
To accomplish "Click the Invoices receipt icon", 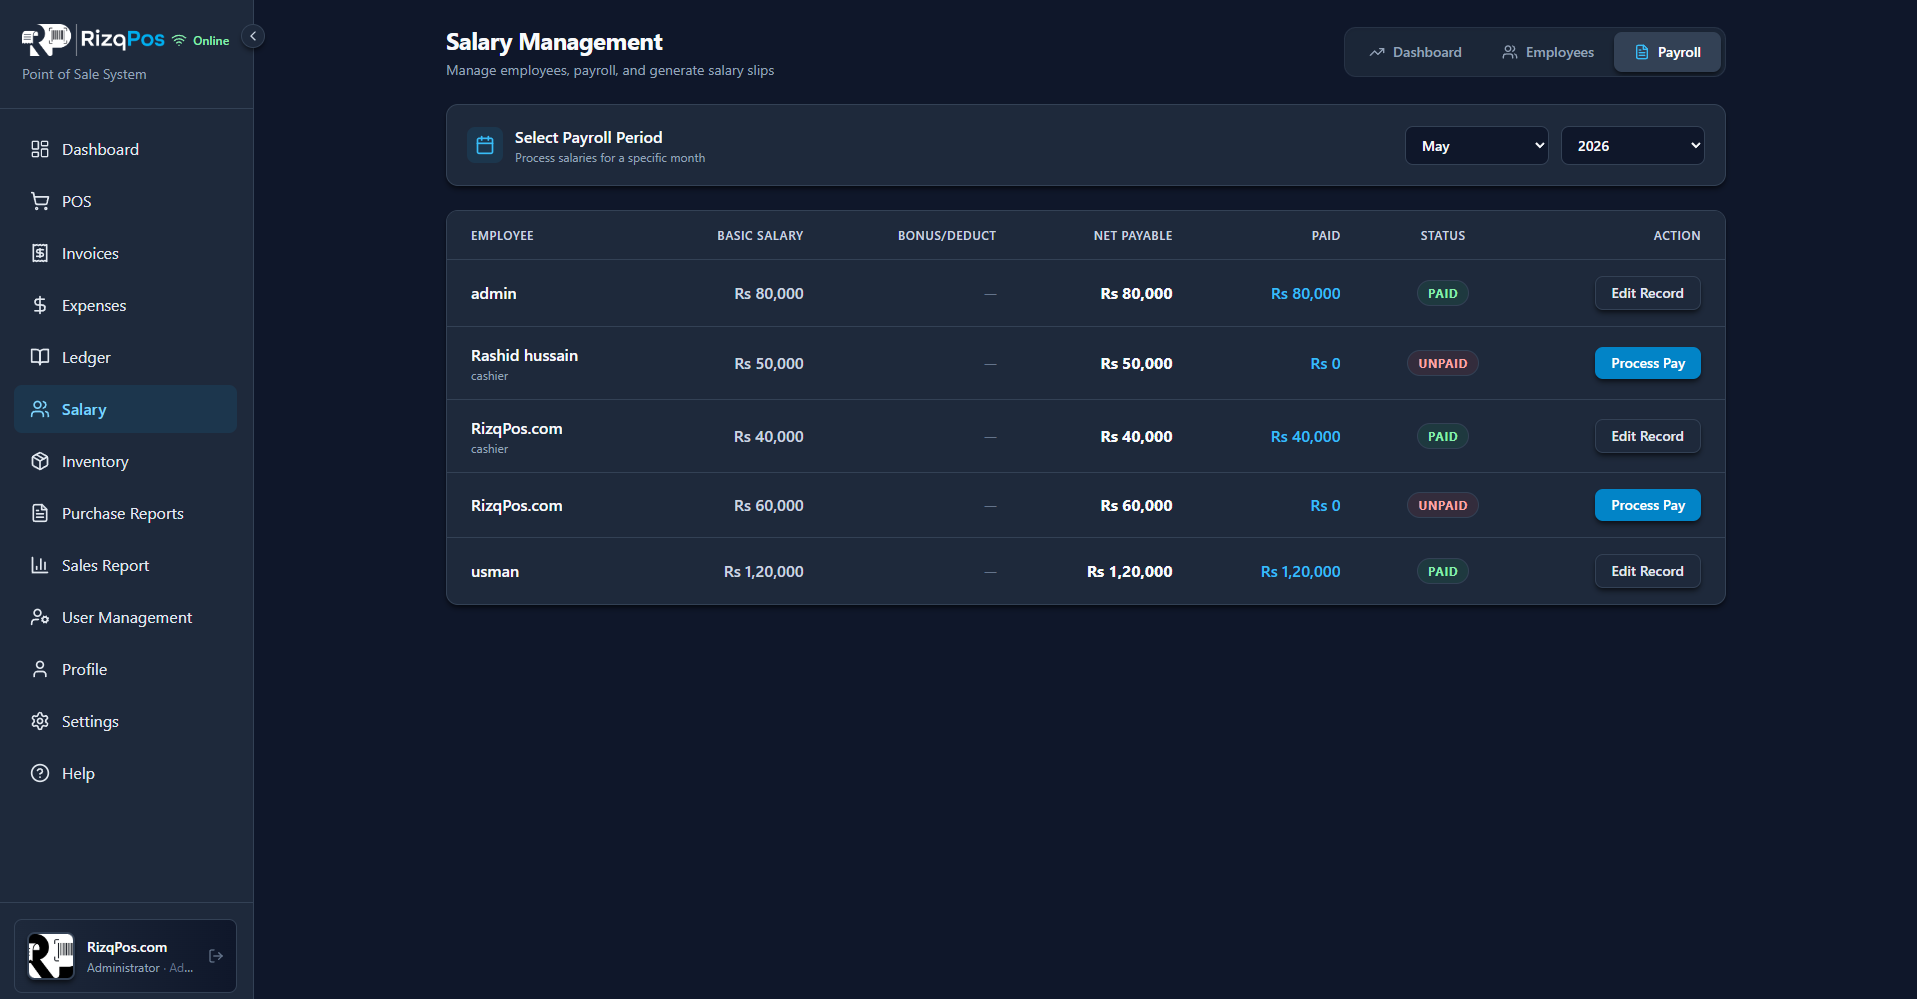I will (40, 253).
